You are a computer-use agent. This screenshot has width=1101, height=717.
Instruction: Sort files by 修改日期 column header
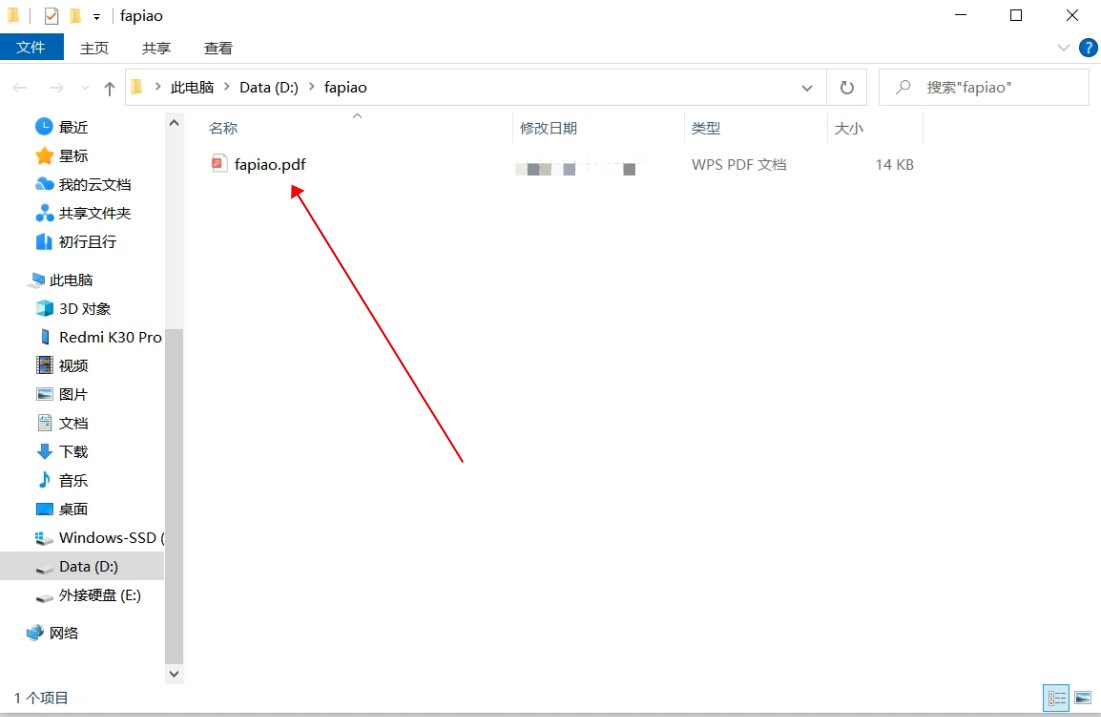[x=548, y=128]
